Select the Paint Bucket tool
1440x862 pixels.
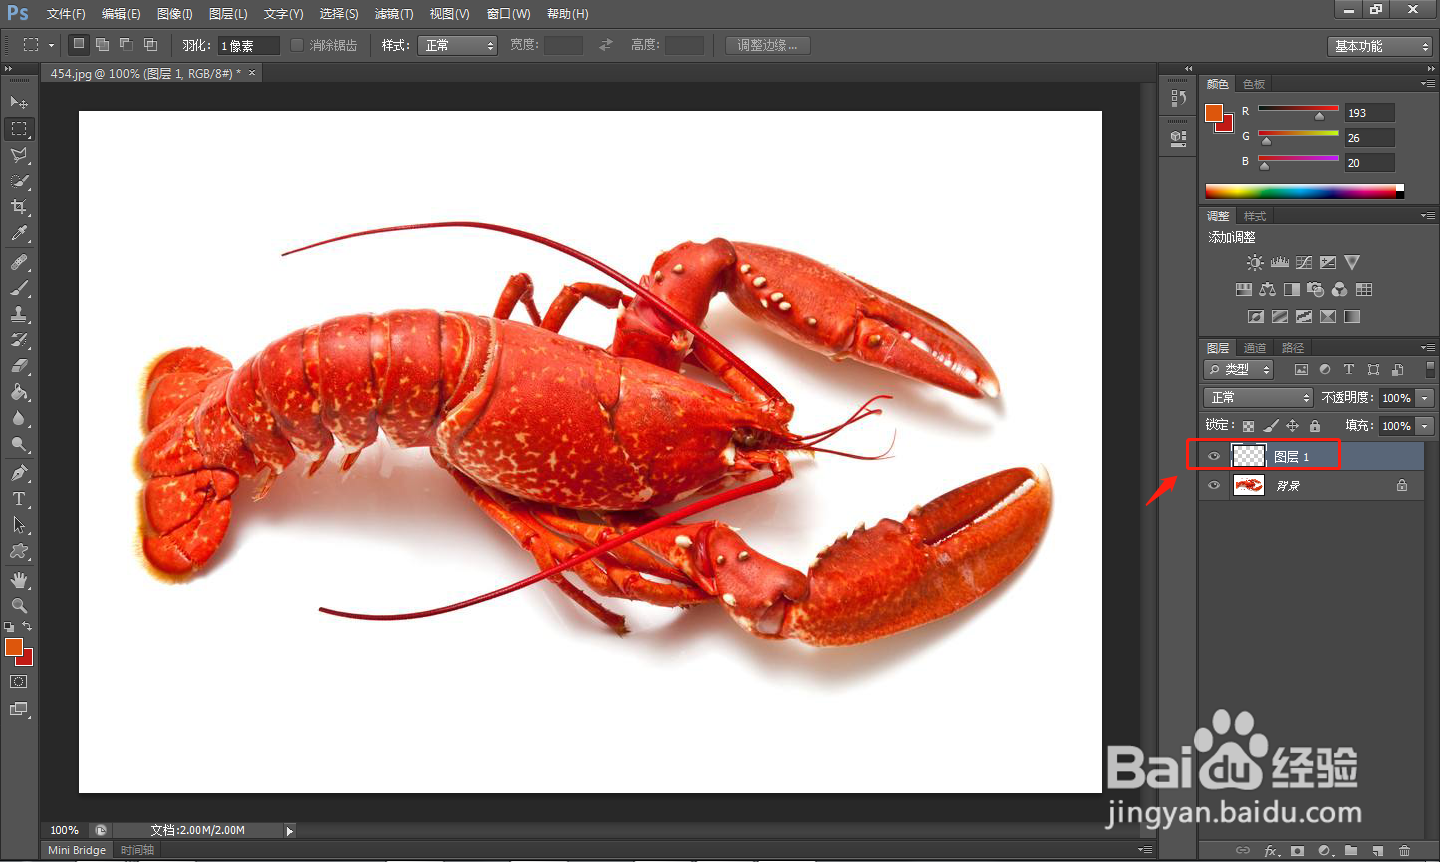pyautogui.click(x=19, y=392)
